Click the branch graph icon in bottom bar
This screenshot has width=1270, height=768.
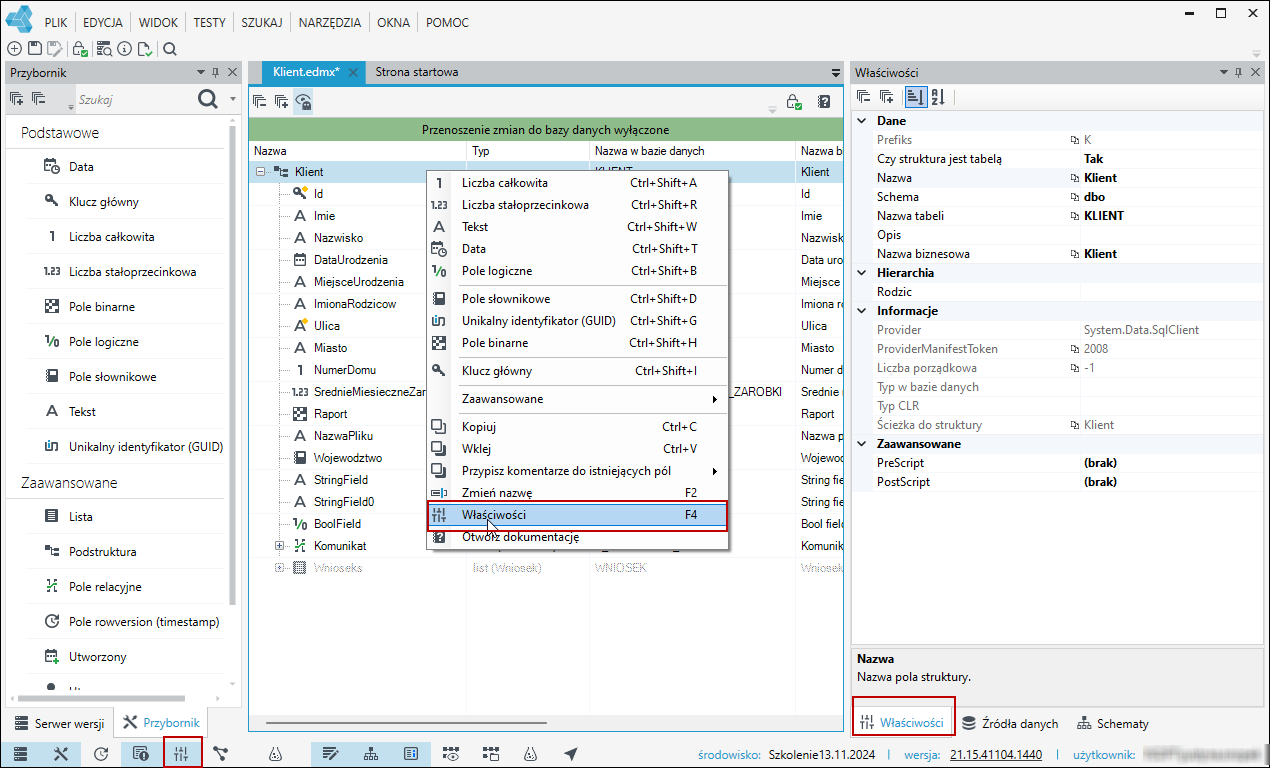[220, 753]
